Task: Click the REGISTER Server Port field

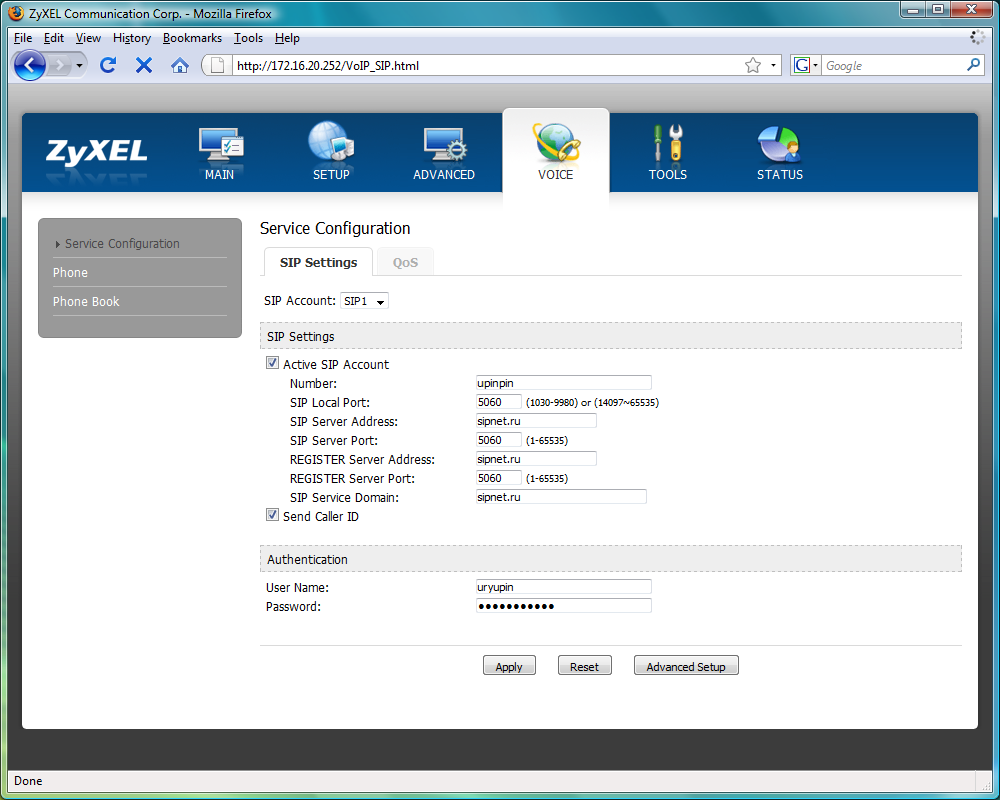Action: (x=499, y=478)
